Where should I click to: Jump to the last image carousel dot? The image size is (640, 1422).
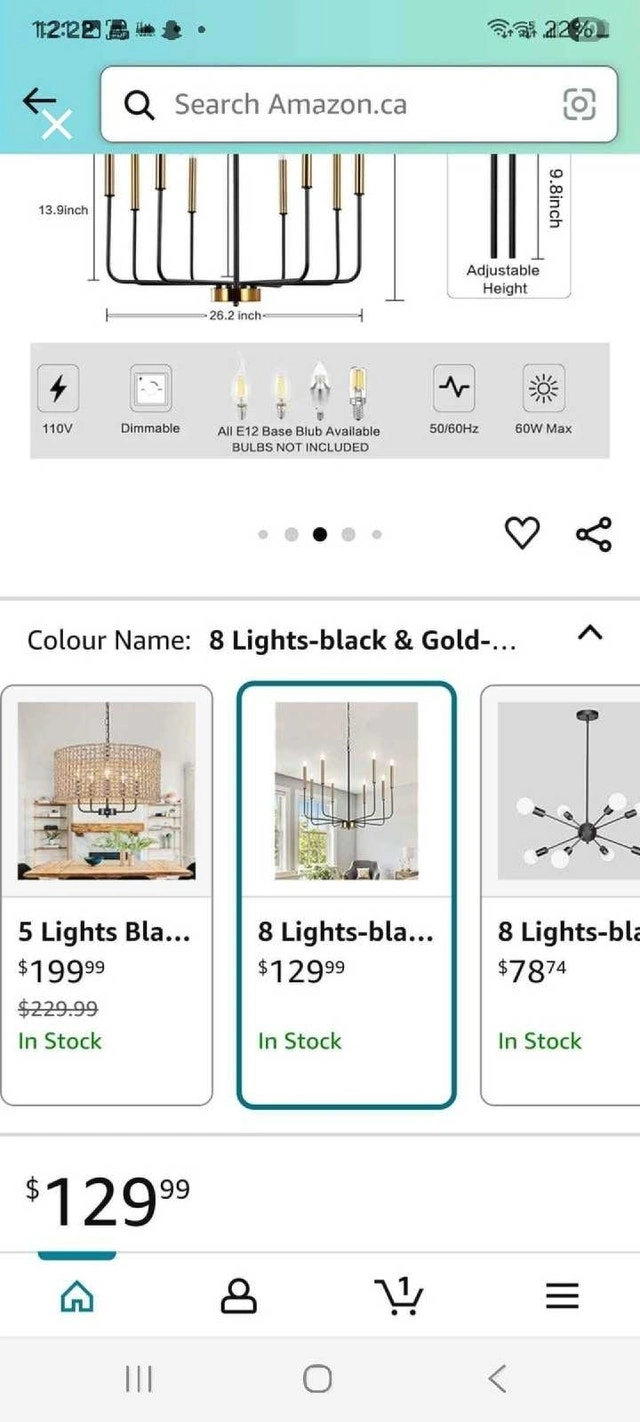(x=377, y=534)
